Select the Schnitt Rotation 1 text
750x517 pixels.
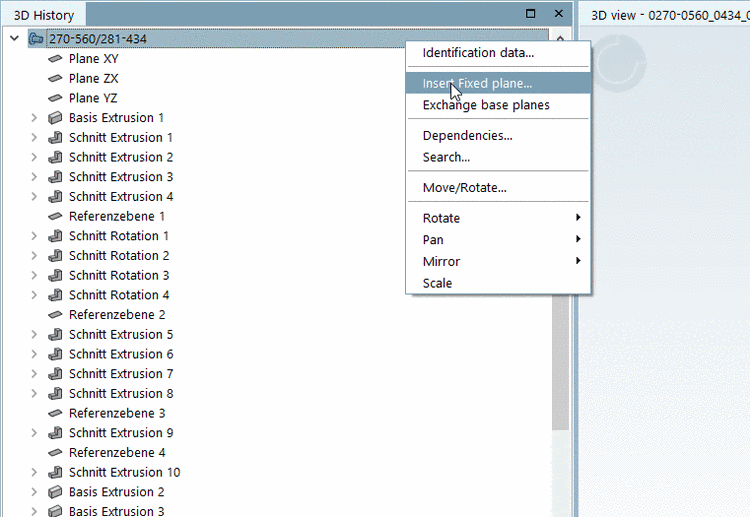(x=119, y=236)
